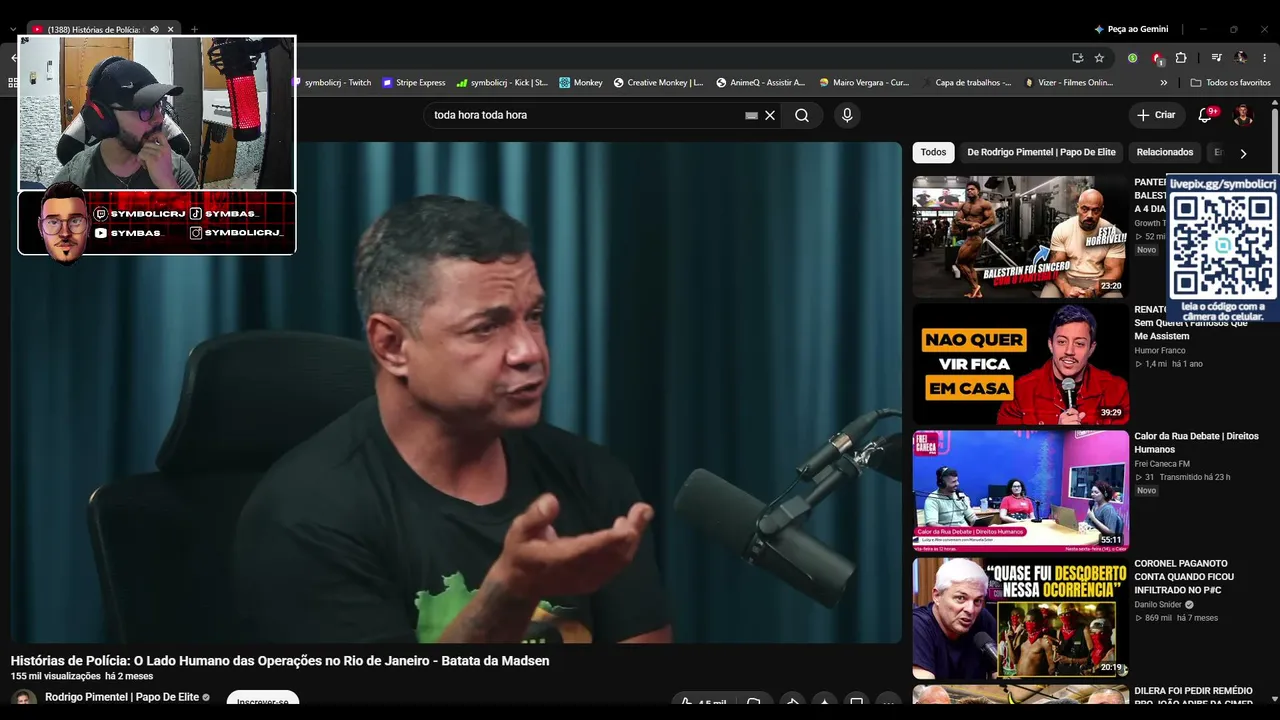Open the tab search dropdown arrow
Screen dimensions: 1280x720
[x=12, y=30]
